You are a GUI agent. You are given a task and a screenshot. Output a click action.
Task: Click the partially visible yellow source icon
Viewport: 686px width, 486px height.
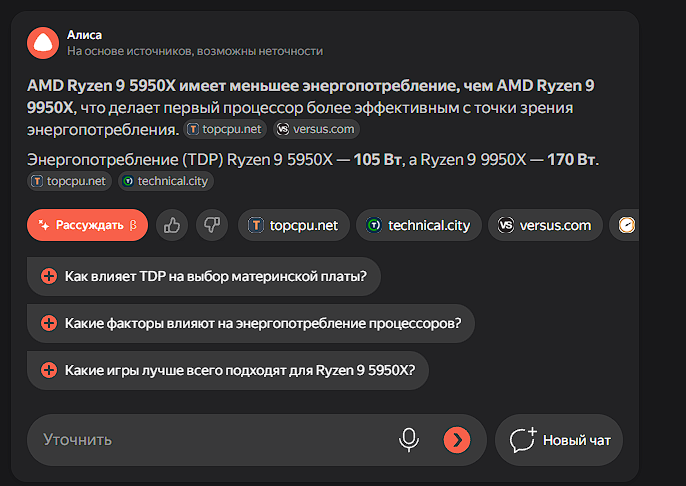pos(627,225)
